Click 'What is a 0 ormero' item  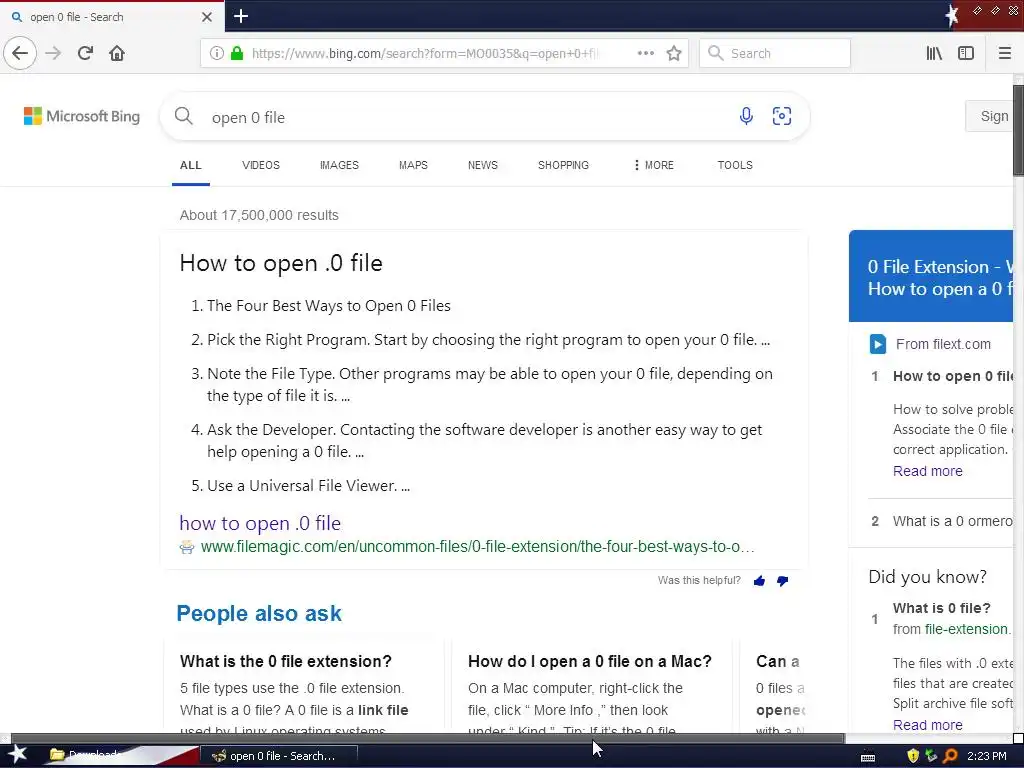click(952, 521)
